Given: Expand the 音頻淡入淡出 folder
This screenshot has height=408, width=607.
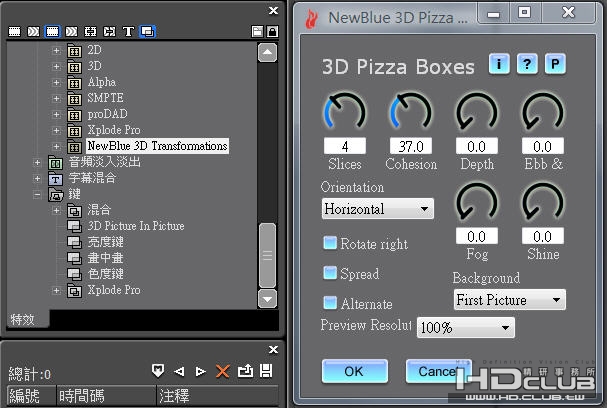Looking at the screenshot, I should pyautogui.click(x=37, y=163).
